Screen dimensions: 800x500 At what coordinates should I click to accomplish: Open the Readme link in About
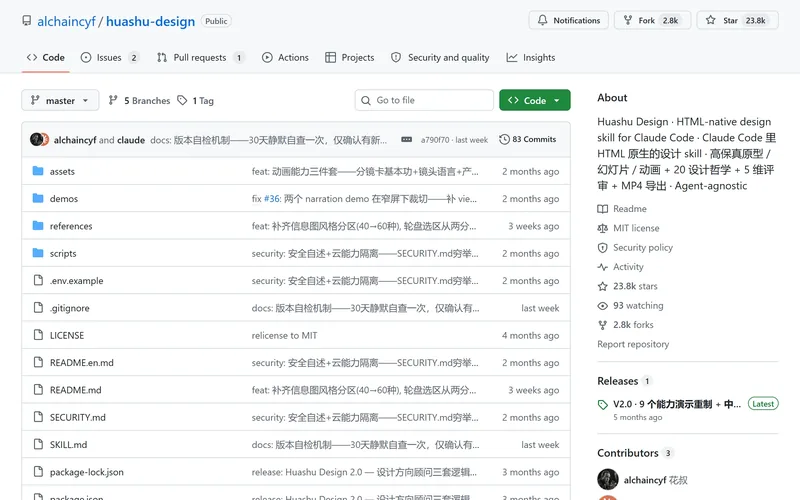pos(630,209)
